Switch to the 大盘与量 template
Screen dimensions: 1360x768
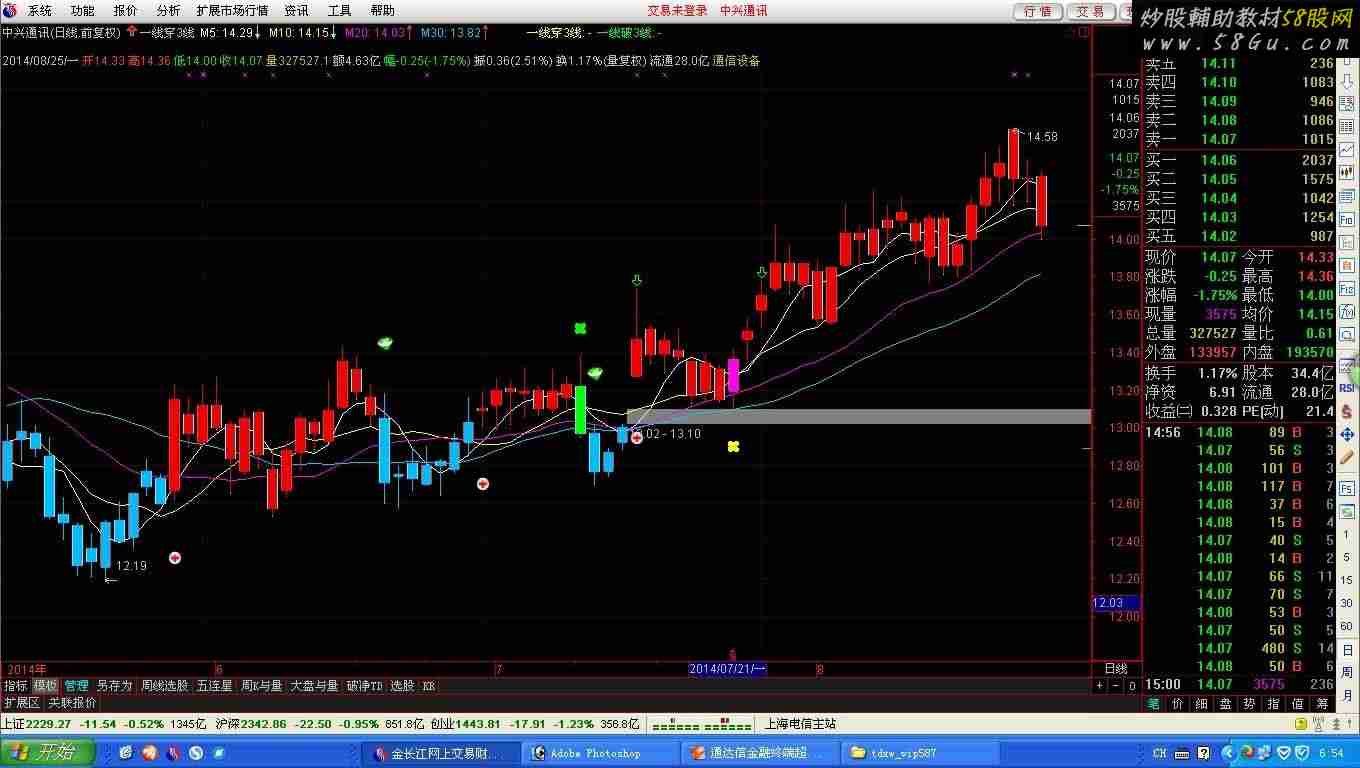314,686
